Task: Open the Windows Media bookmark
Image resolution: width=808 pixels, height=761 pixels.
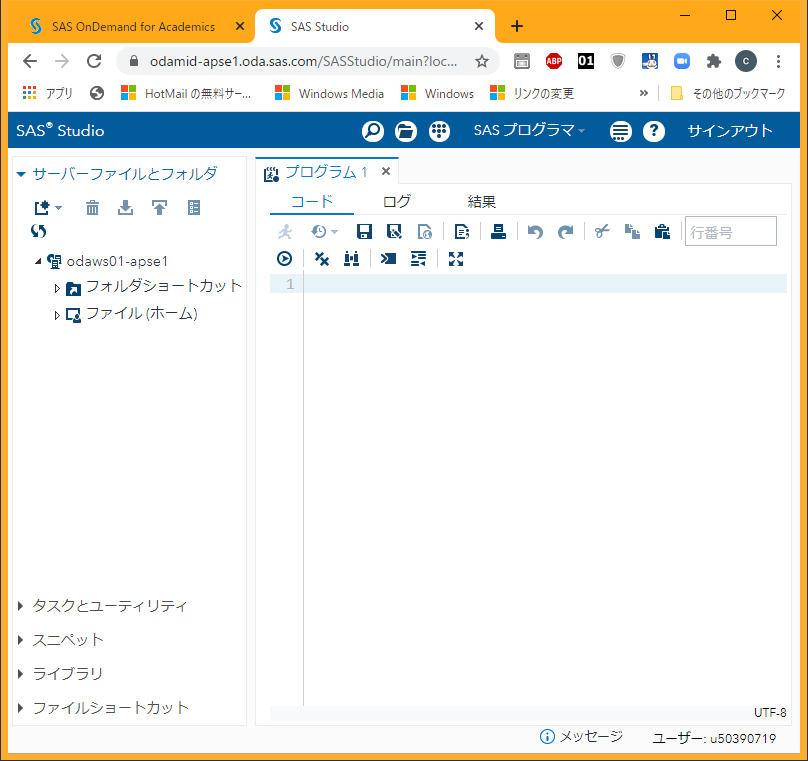Action: [x=329, y=93]
